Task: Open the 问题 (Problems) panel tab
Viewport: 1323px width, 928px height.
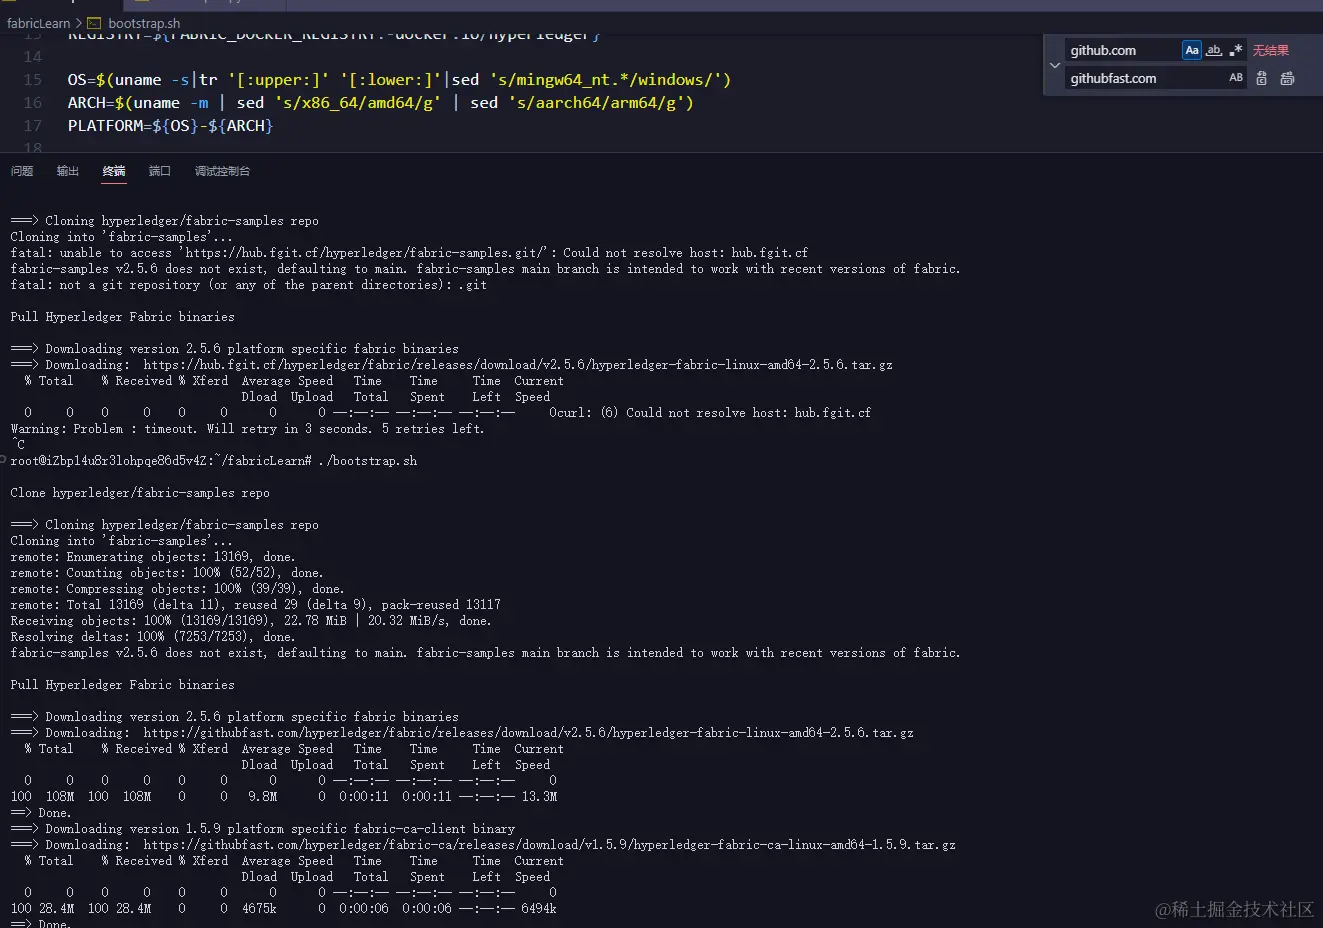Action: (22, 171)
